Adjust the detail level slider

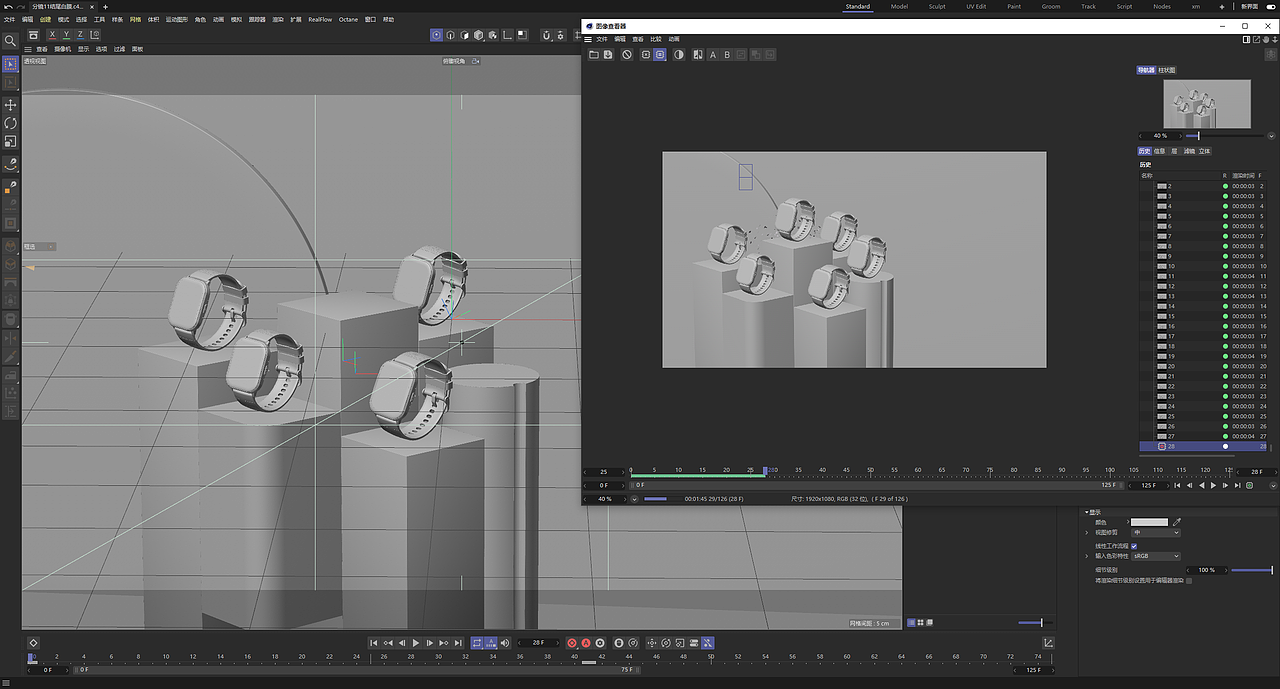[1251, 570]
